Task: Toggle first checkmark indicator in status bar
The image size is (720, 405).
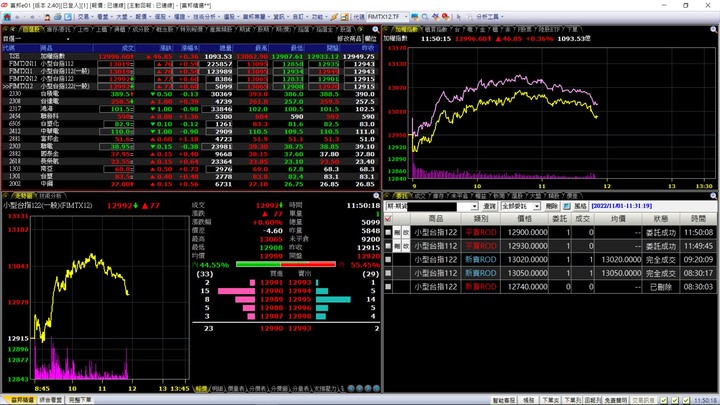Action: [664, 400]
